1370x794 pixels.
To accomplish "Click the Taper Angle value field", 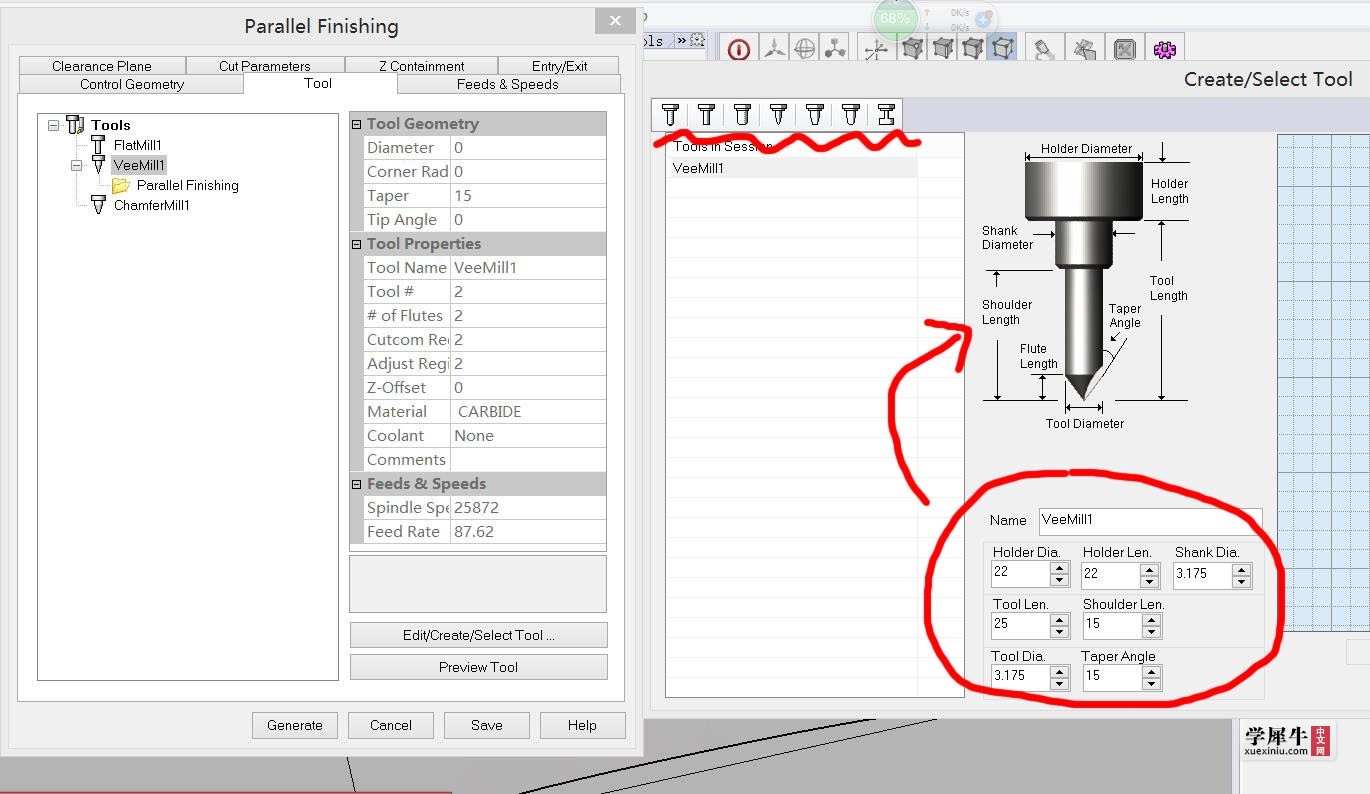I will click(1111, 677).
